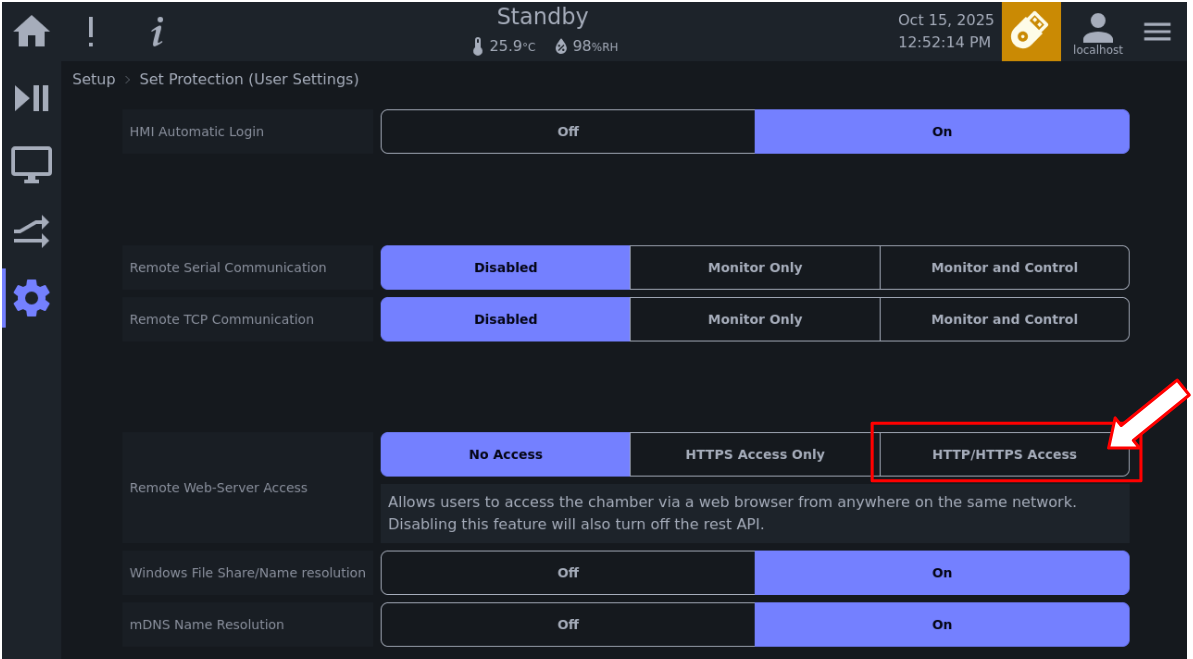Click the Setup breadcrumb link
Viewport: 1193px width, 659px height.
94,79
